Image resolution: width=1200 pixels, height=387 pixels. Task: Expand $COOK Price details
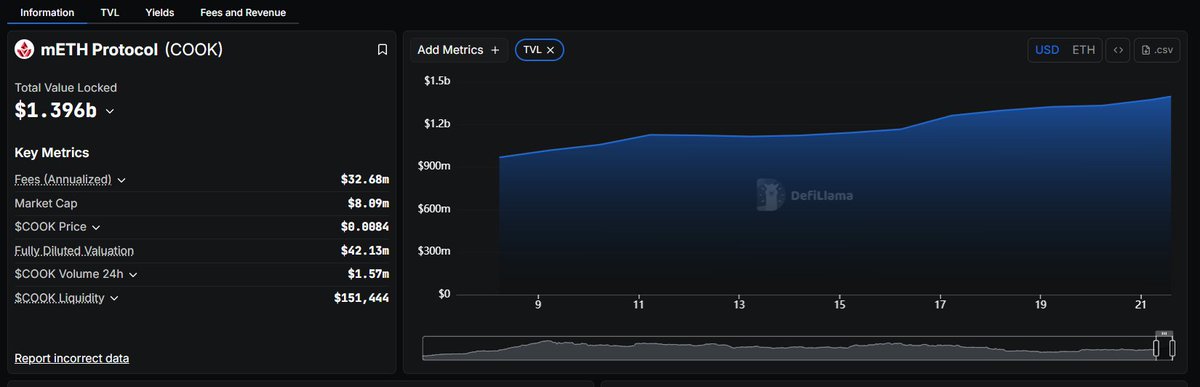(x=96, y=227)
